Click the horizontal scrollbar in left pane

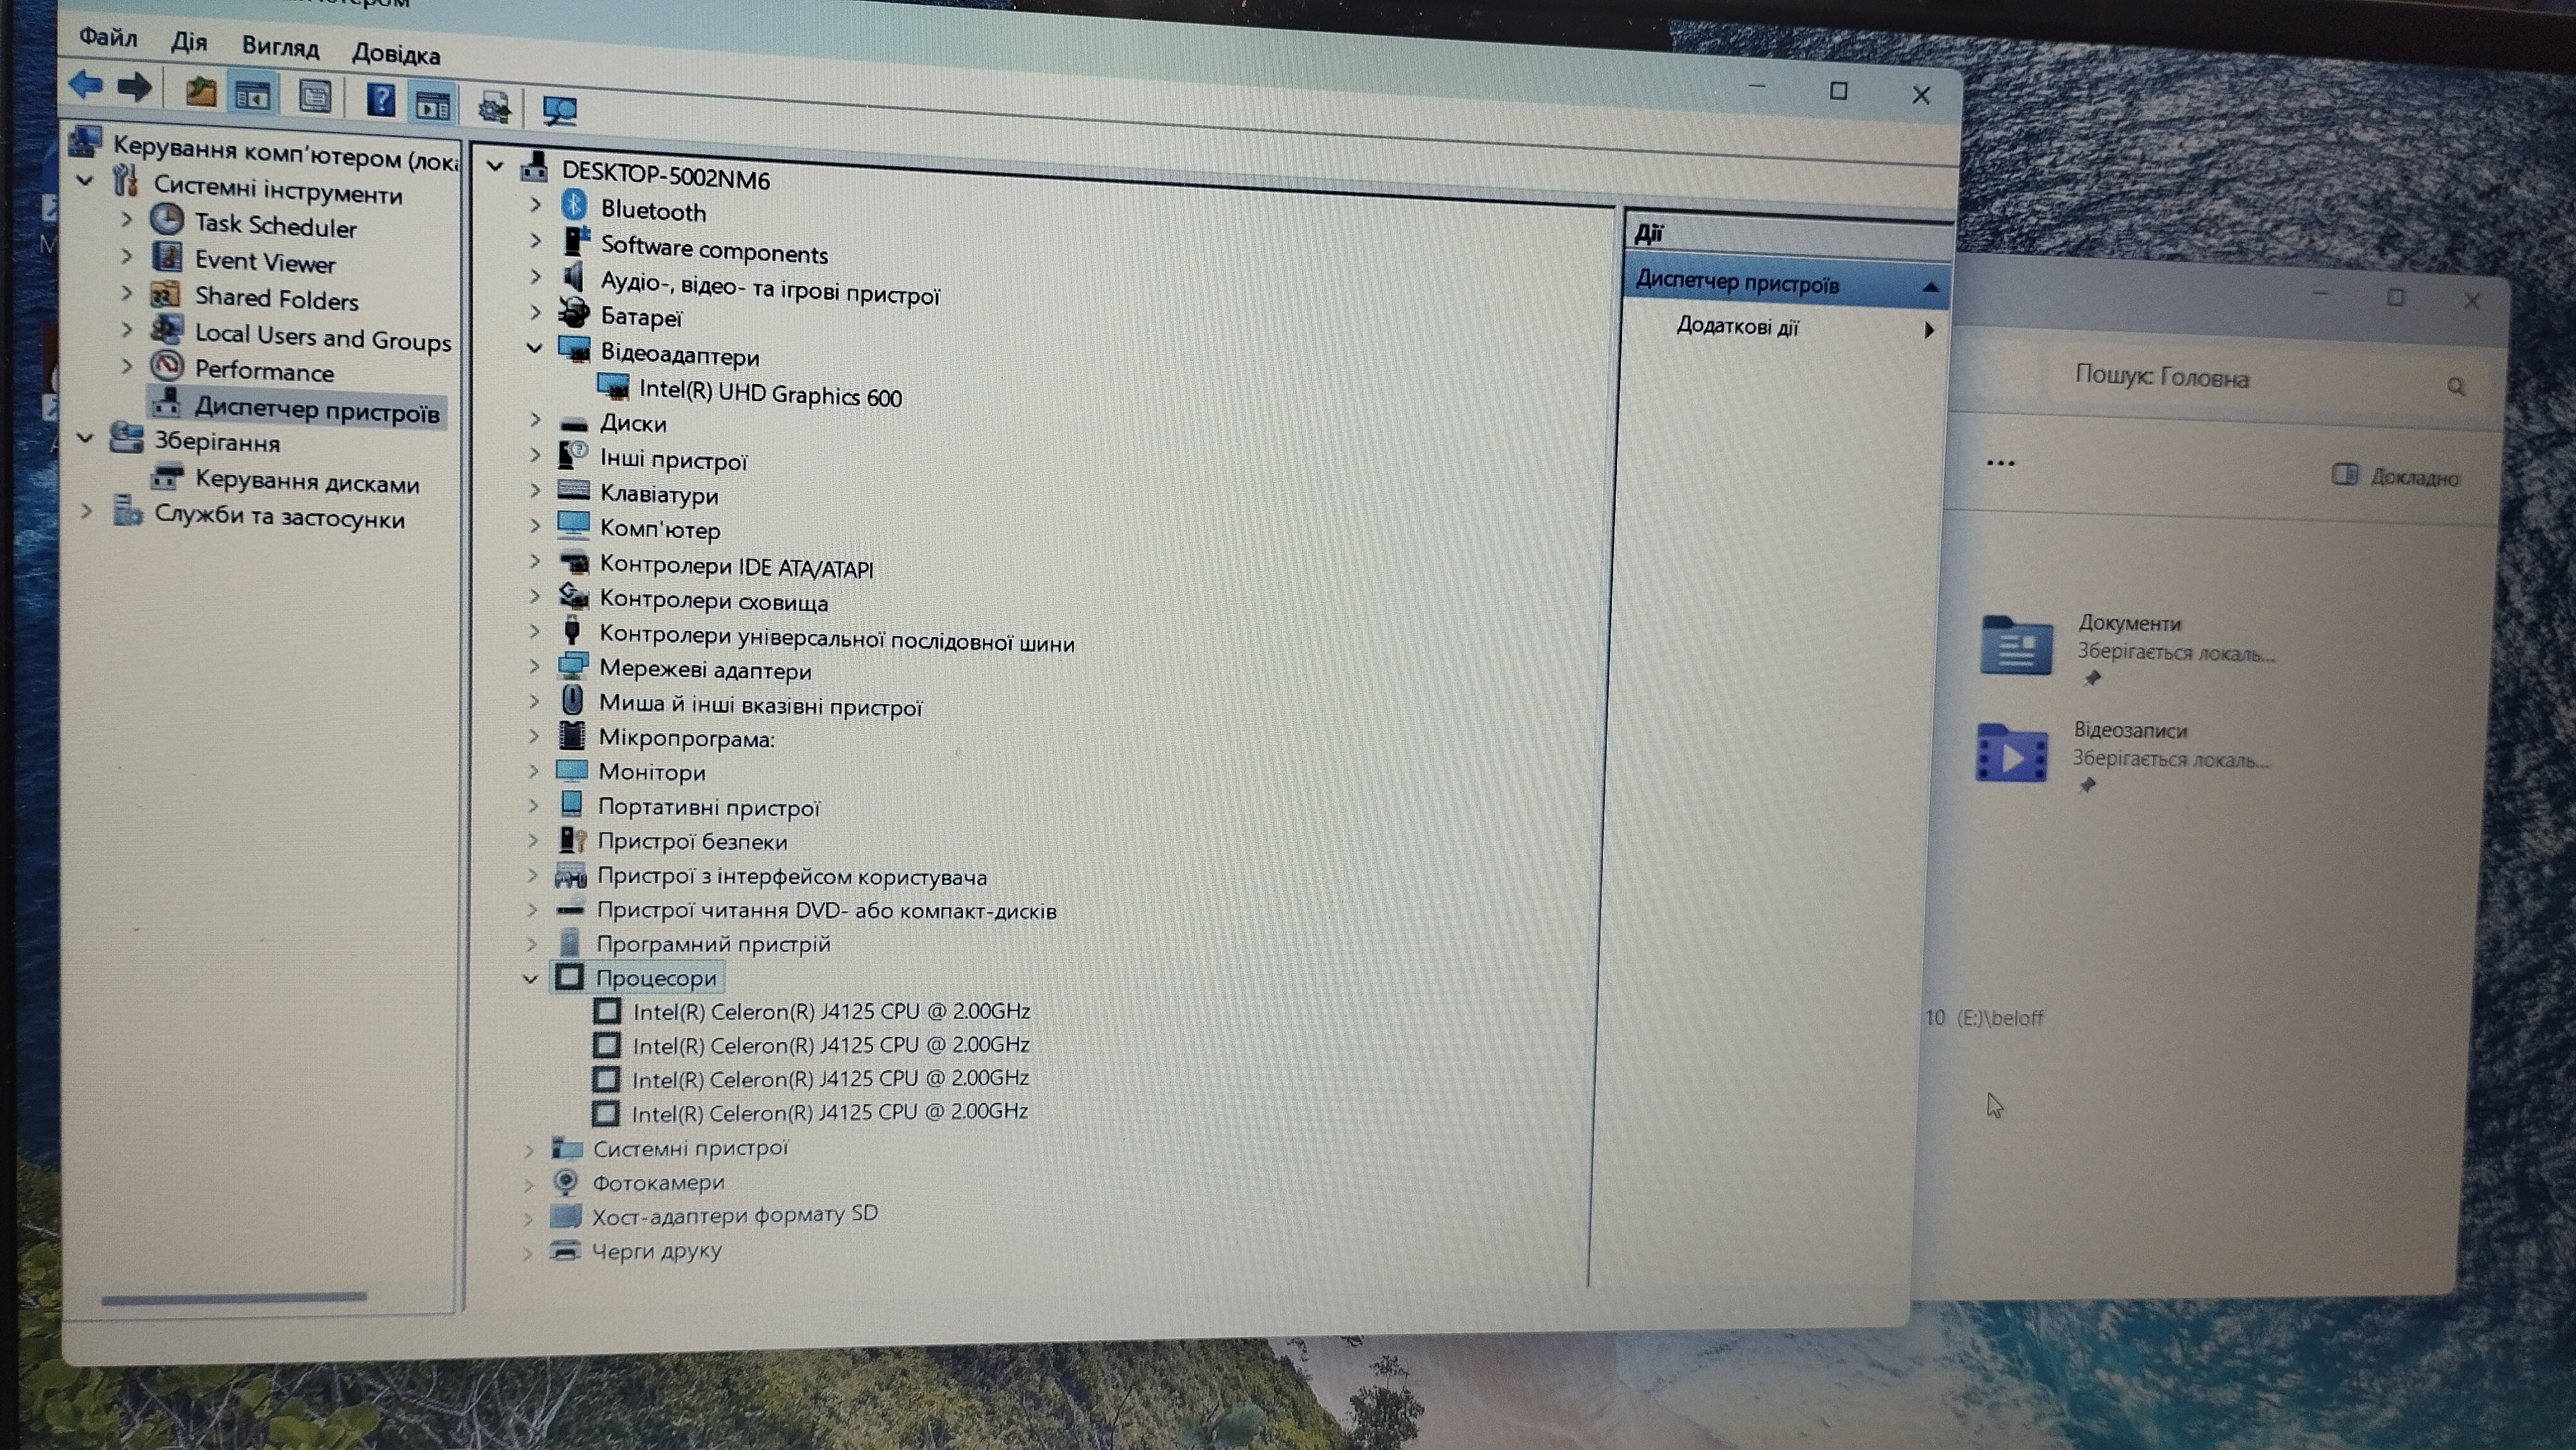234,1298
